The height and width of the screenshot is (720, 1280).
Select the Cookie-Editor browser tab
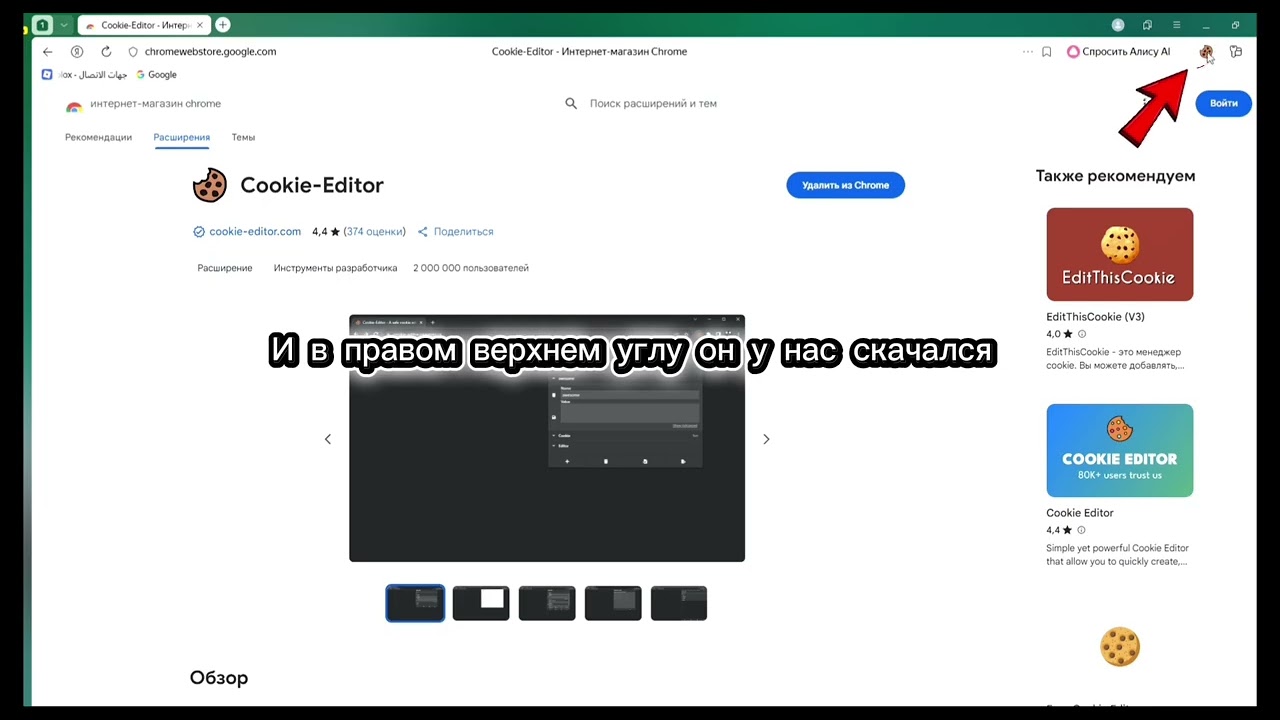[144, 25]
